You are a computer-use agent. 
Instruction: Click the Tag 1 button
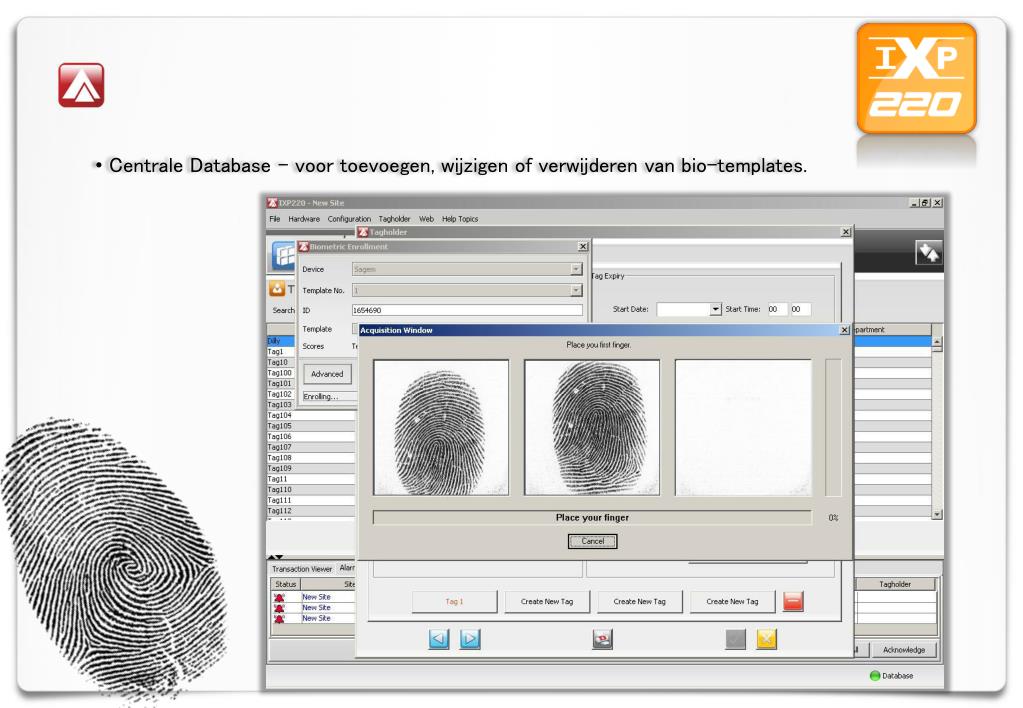pyautogui.click(x=454, y=602)
